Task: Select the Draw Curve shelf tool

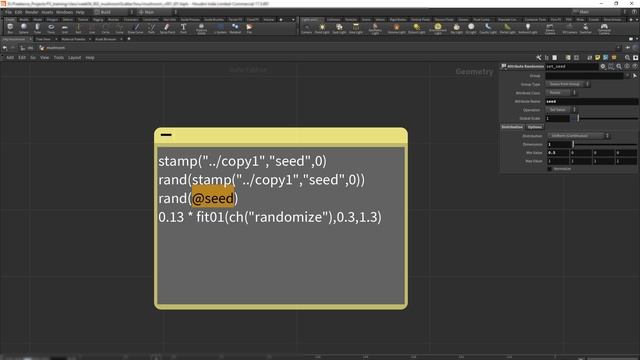Action: pos(136,28)
